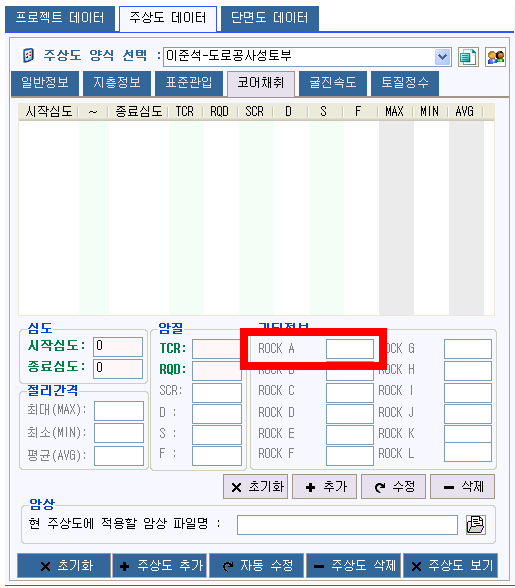Select the 표준관입 sub-tab
Screen dimensions: 515x588
point(189,83)
